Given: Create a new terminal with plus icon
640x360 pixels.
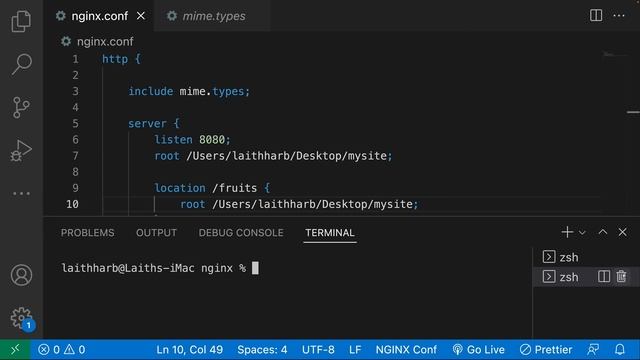Looking at the screenshot, I should tap(567, 232).
